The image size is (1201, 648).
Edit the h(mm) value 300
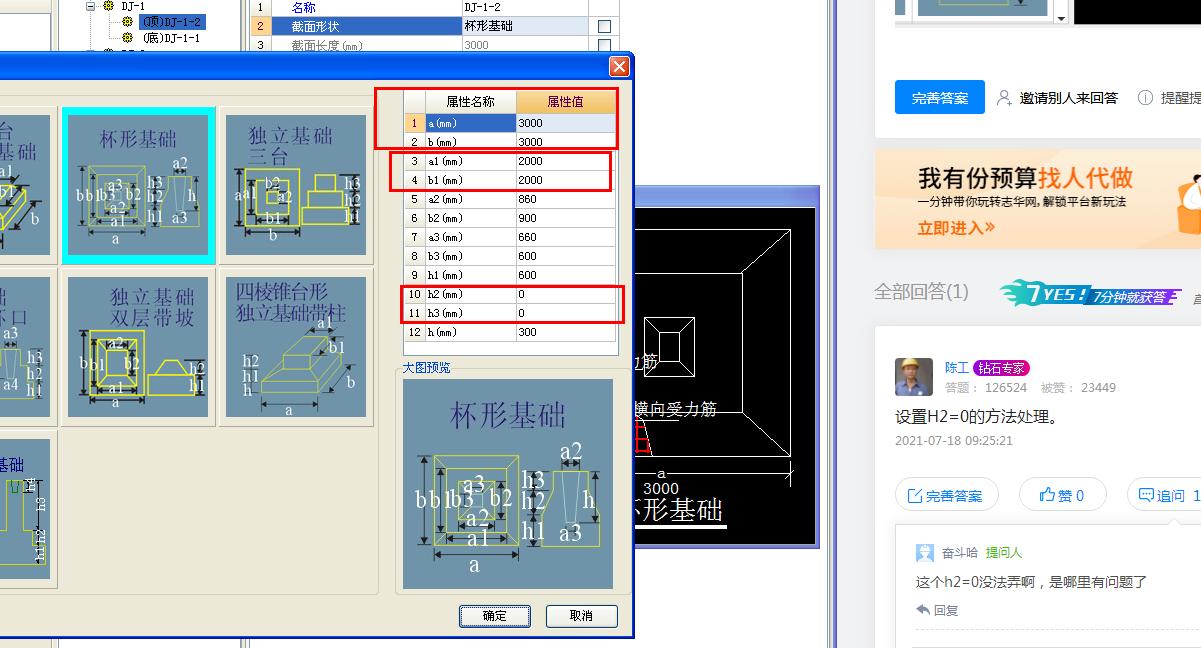tap(566, 332)
